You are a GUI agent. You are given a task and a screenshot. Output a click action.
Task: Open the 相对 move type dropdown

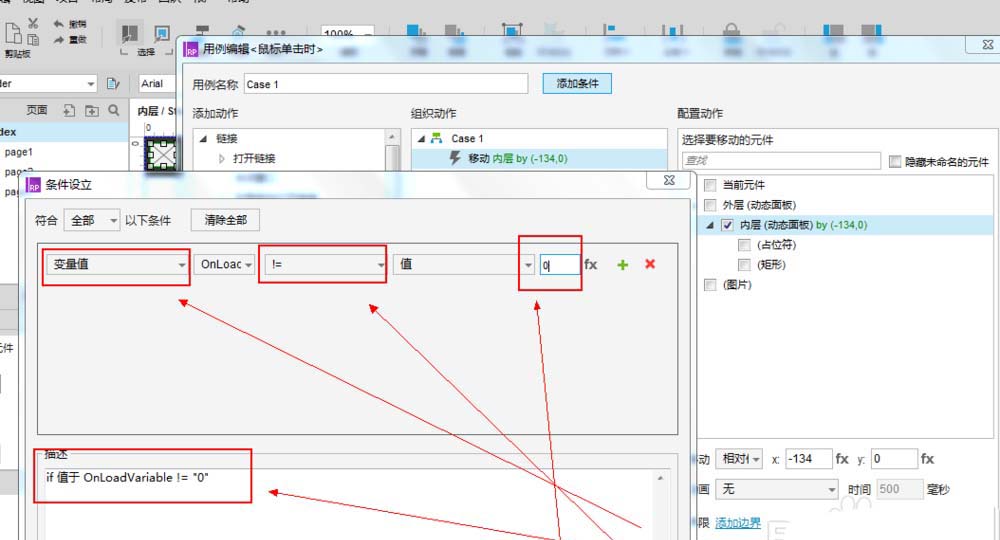tap(739, 458)
